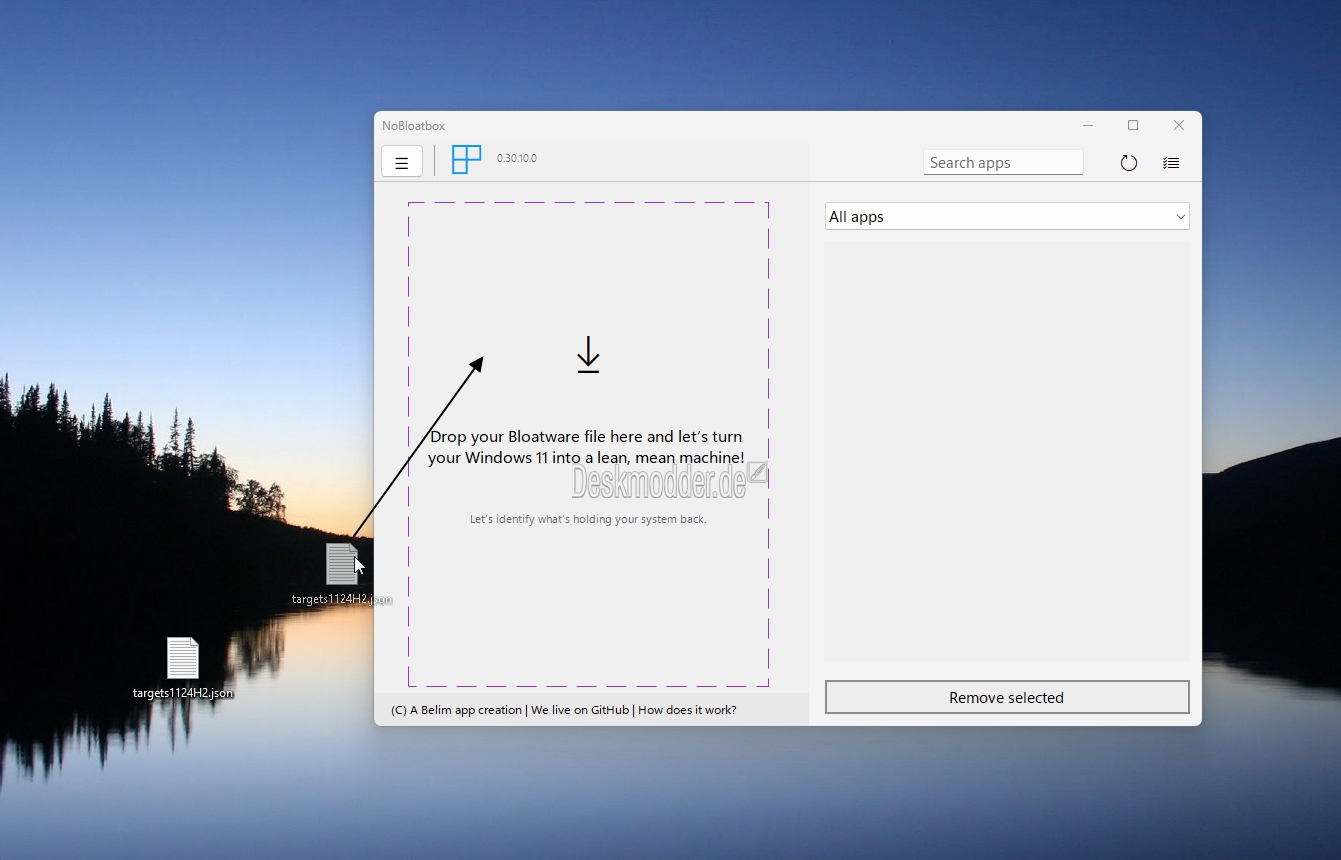The image size is (1341, 860).
Task: Maximize the NoBloatbox window
Action: (x=1133, y=125)
